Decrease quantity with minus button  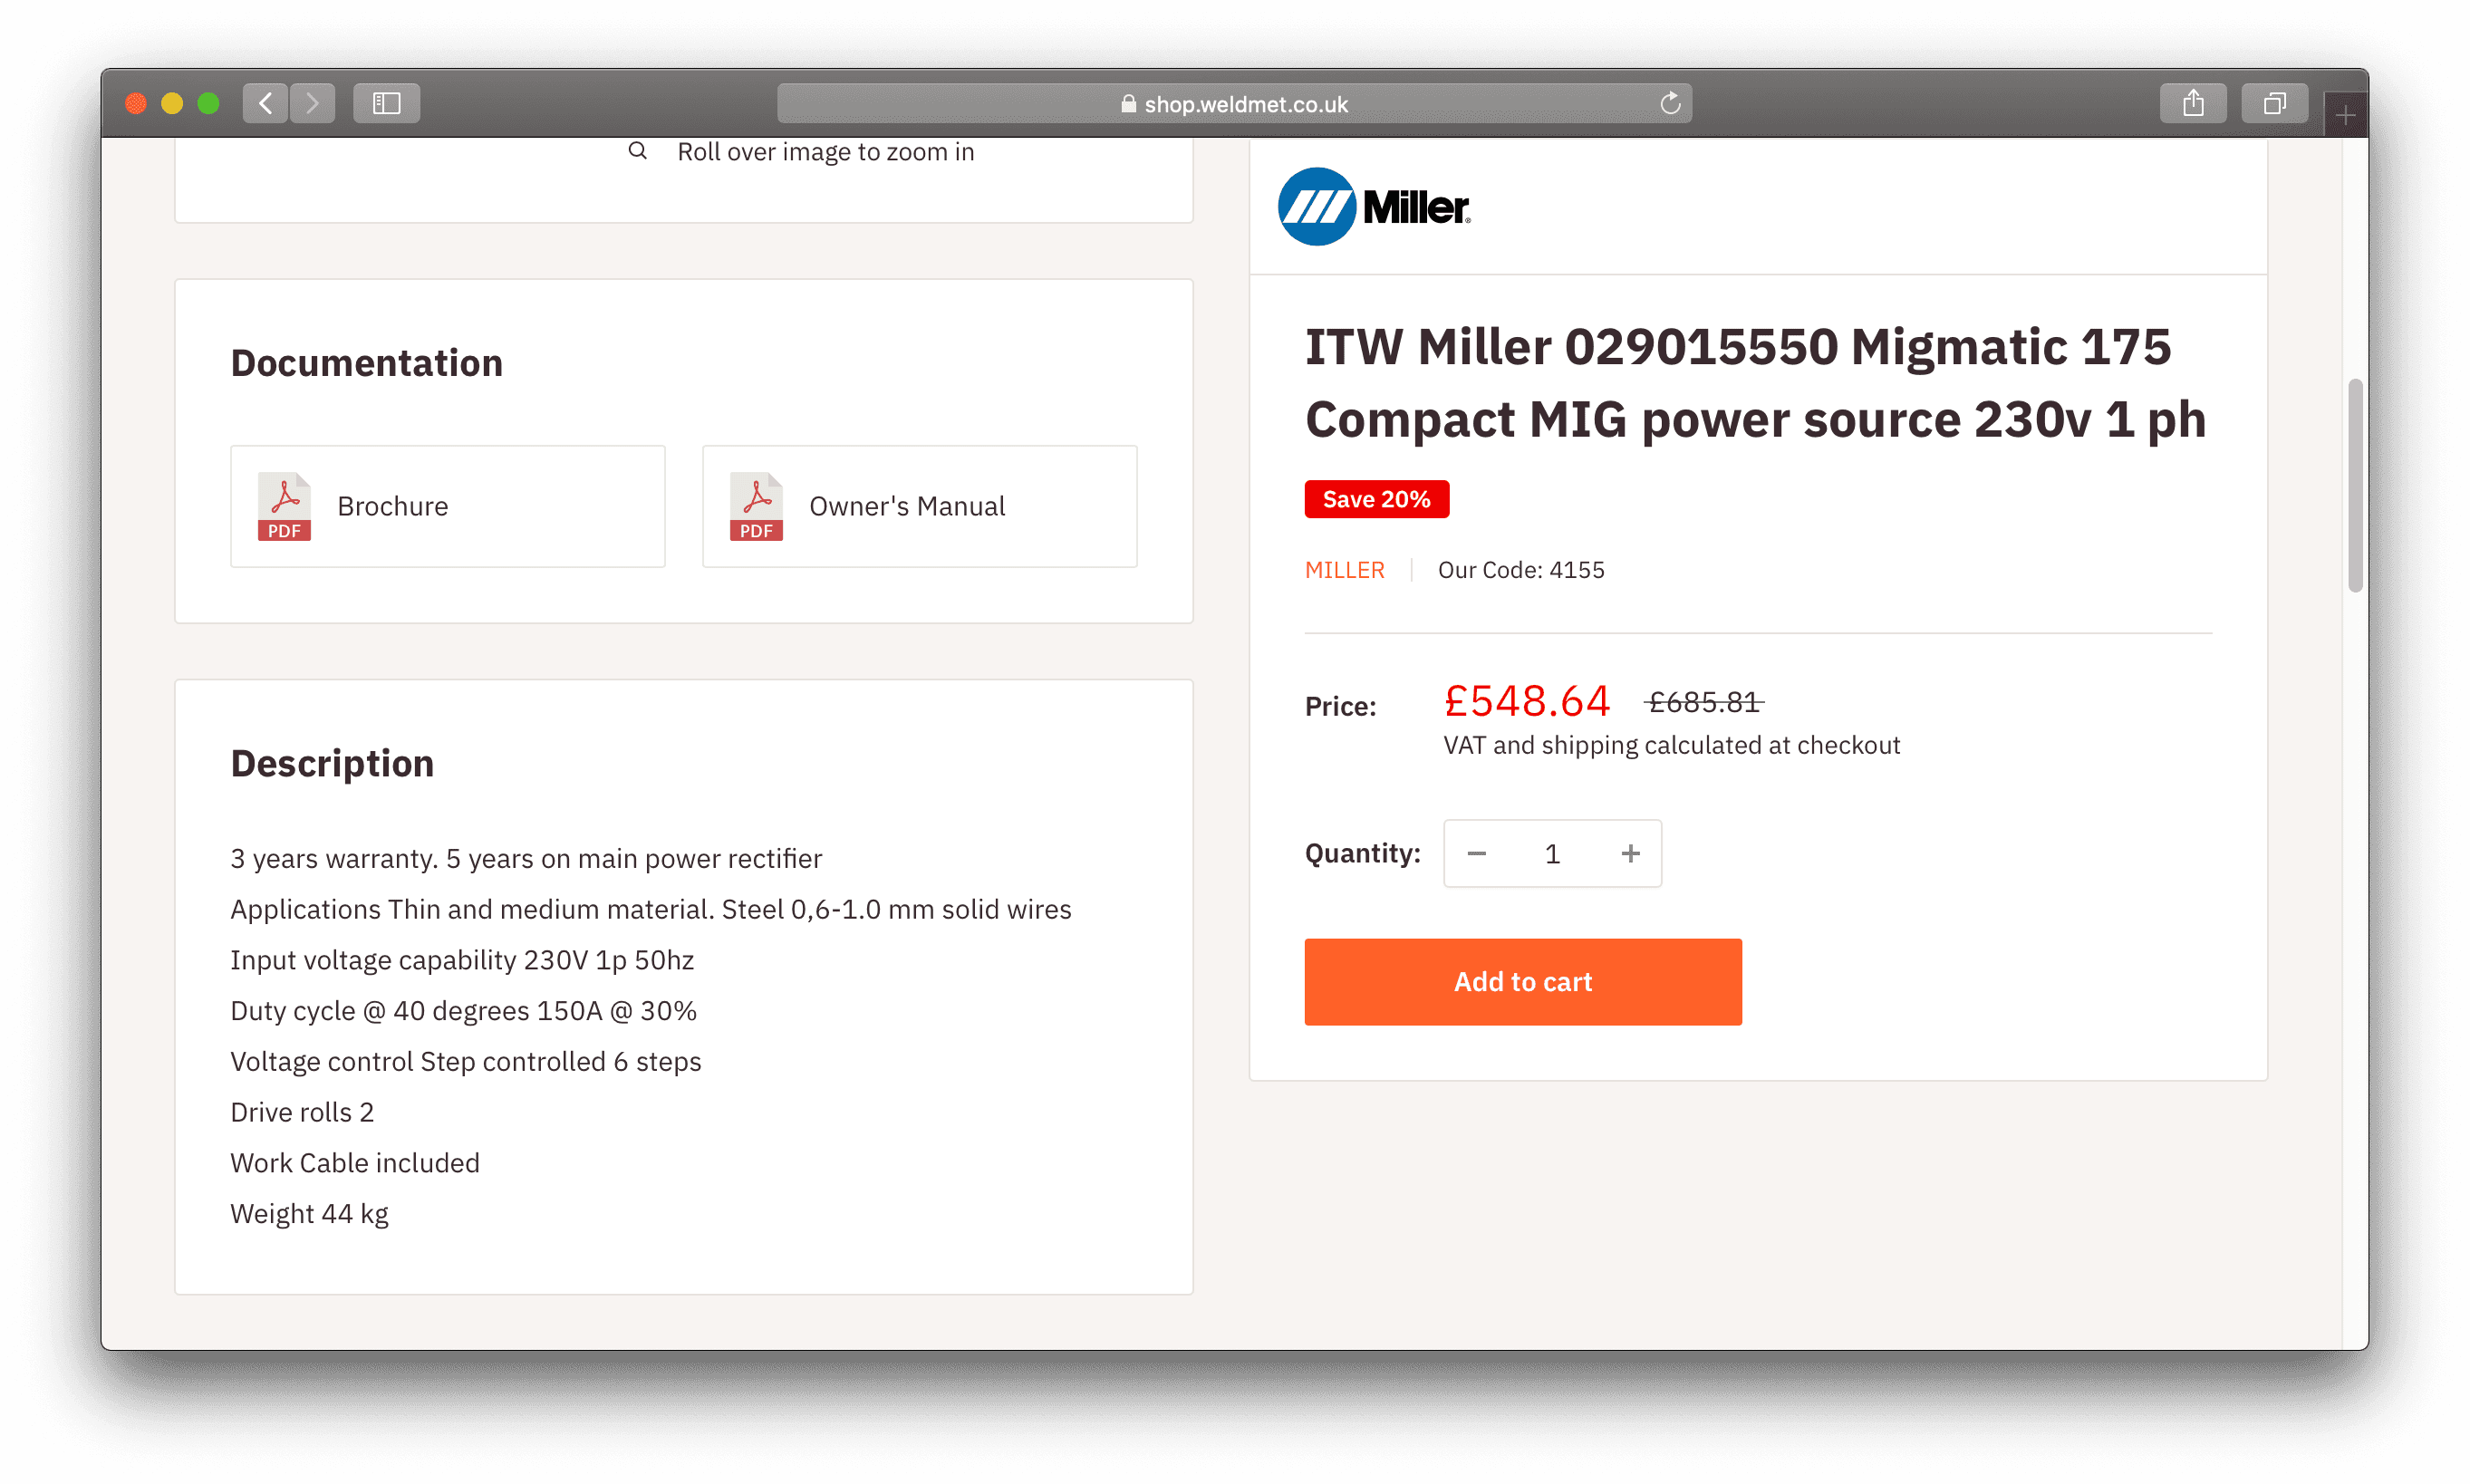point(1476,853)
